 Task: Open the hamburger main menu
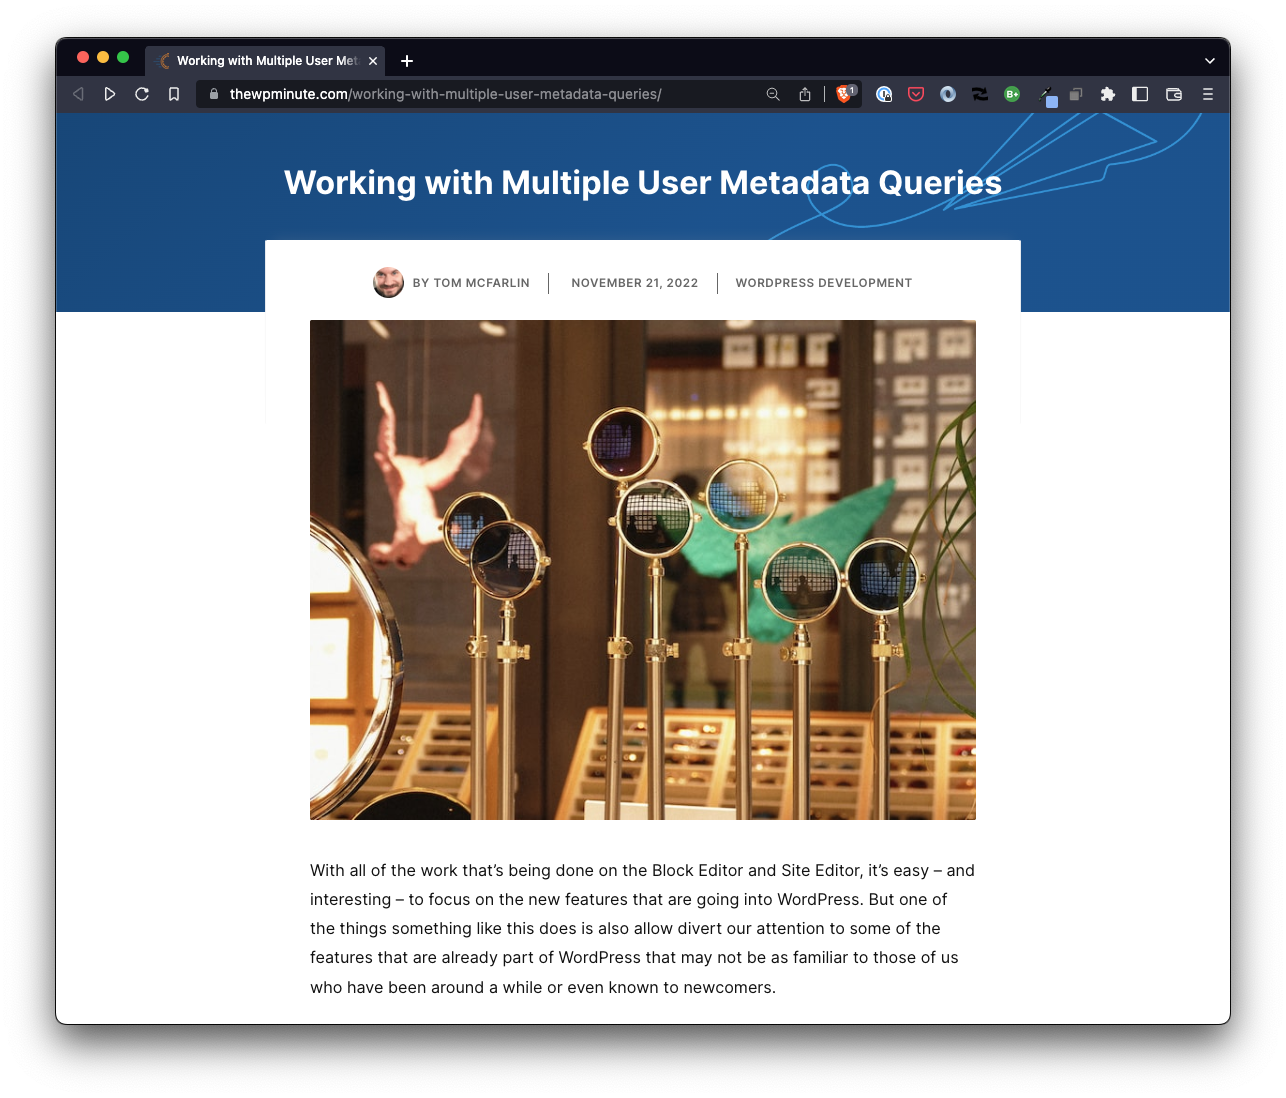click(x=1208, y=94)
